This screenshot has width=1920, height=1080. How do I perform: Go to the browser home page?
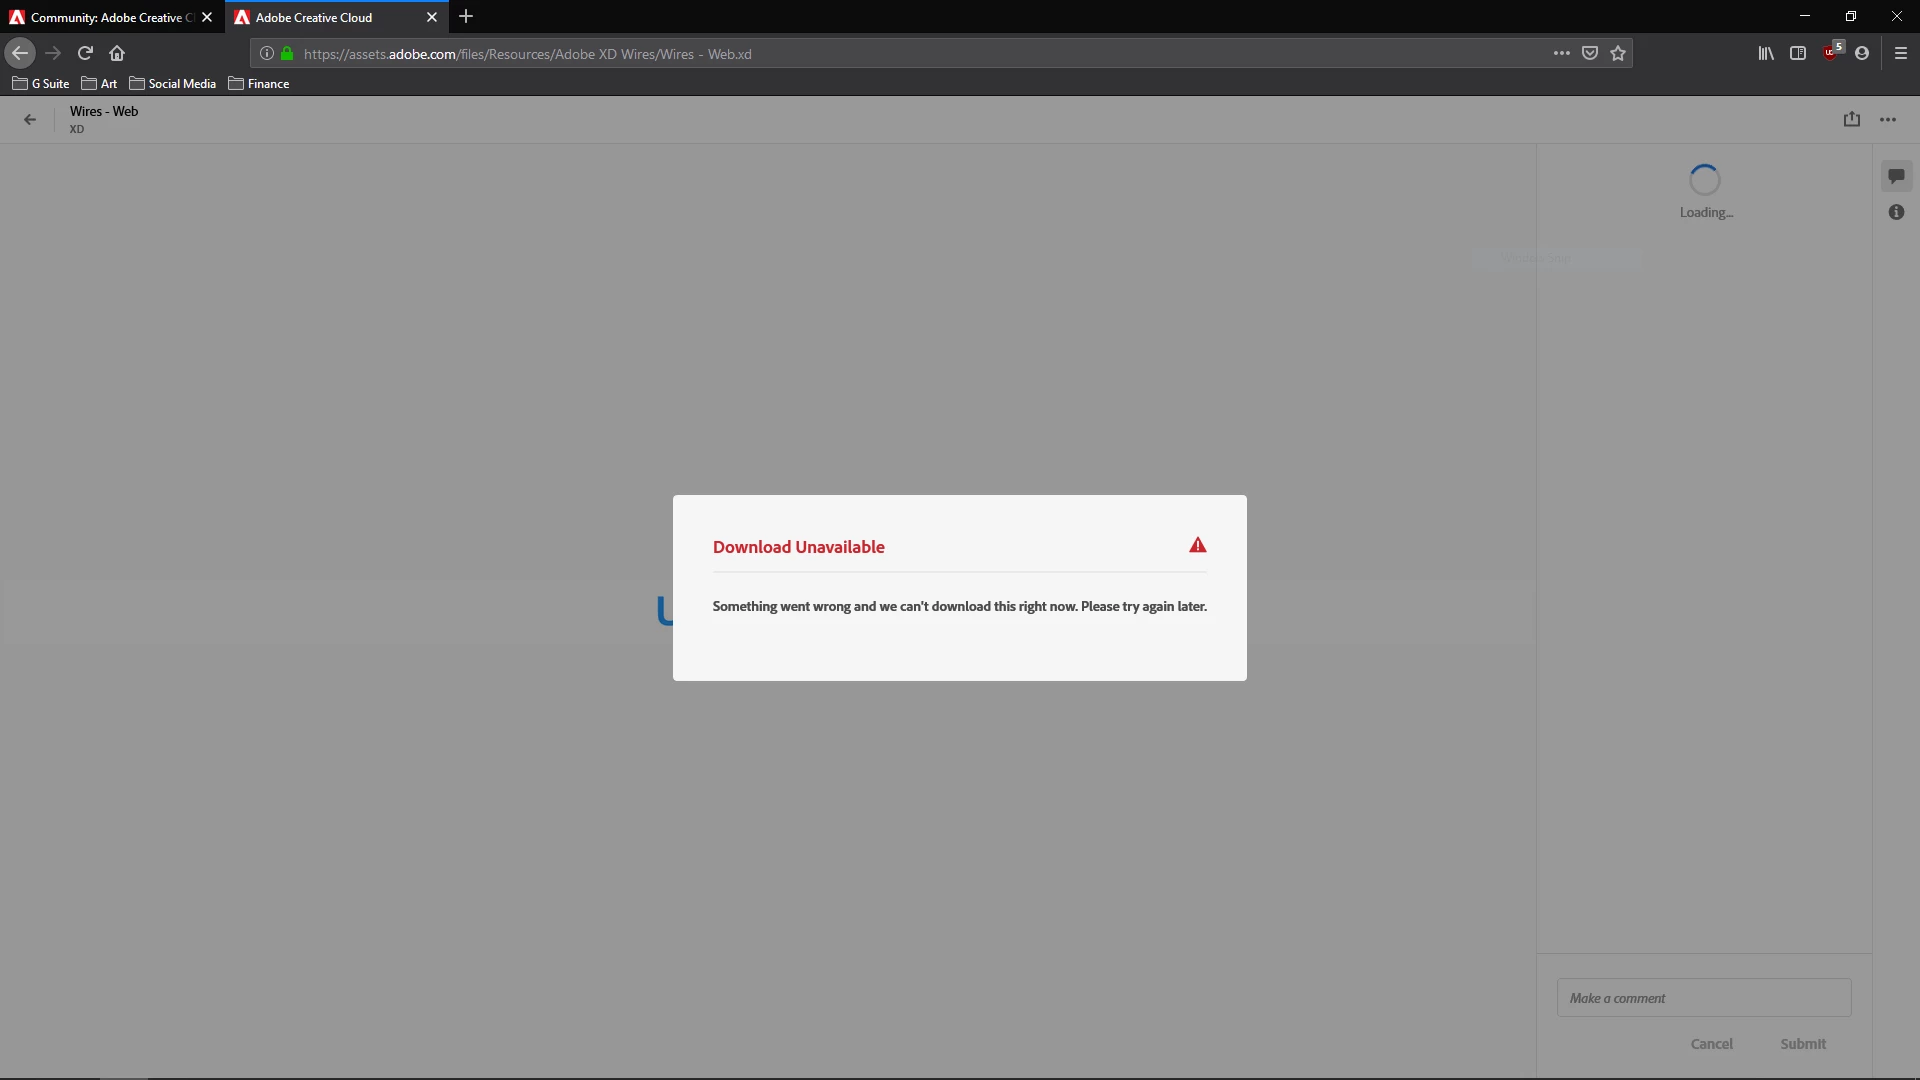point(117,53)
